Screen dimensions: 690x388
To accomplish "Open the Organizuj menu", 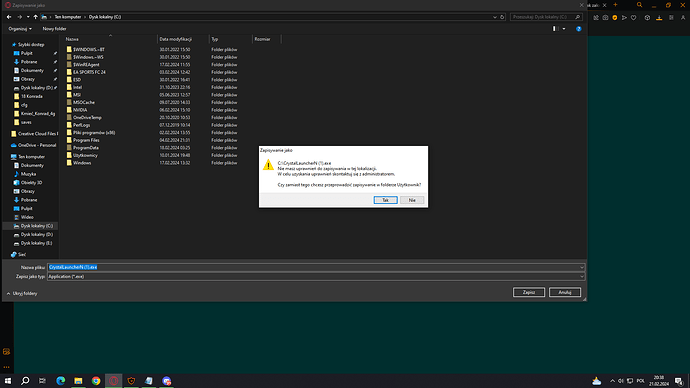I will point(20,29).
